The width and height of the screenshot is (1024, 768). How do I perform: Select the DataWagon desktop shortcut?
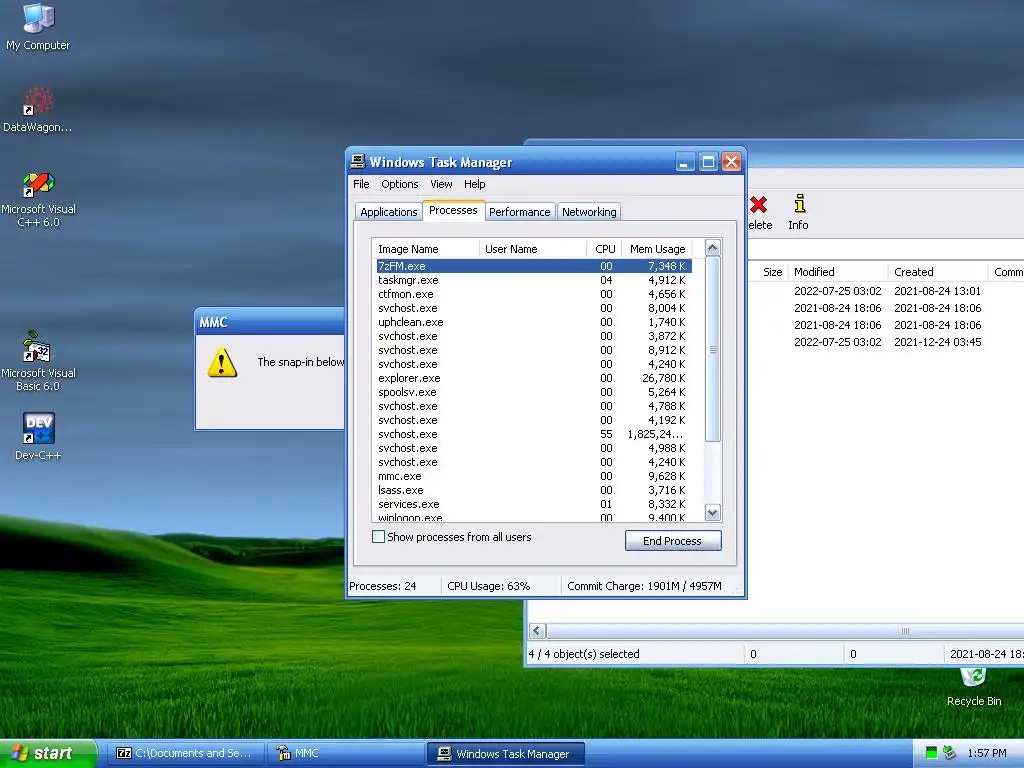pyautogui.click(x=38, y=109)
